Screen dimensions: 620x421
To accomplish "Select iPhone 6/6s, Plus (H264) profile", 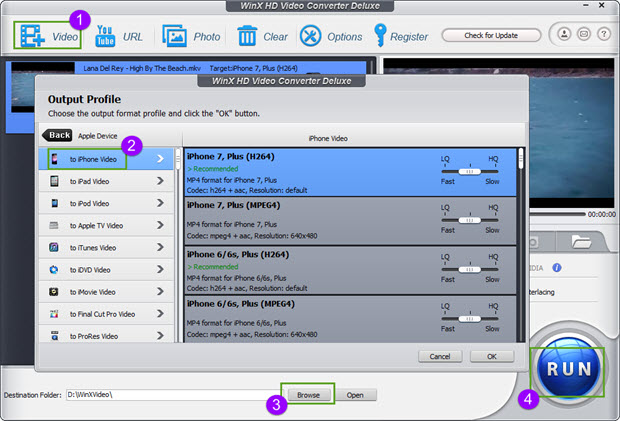I will tap(350, 270).
